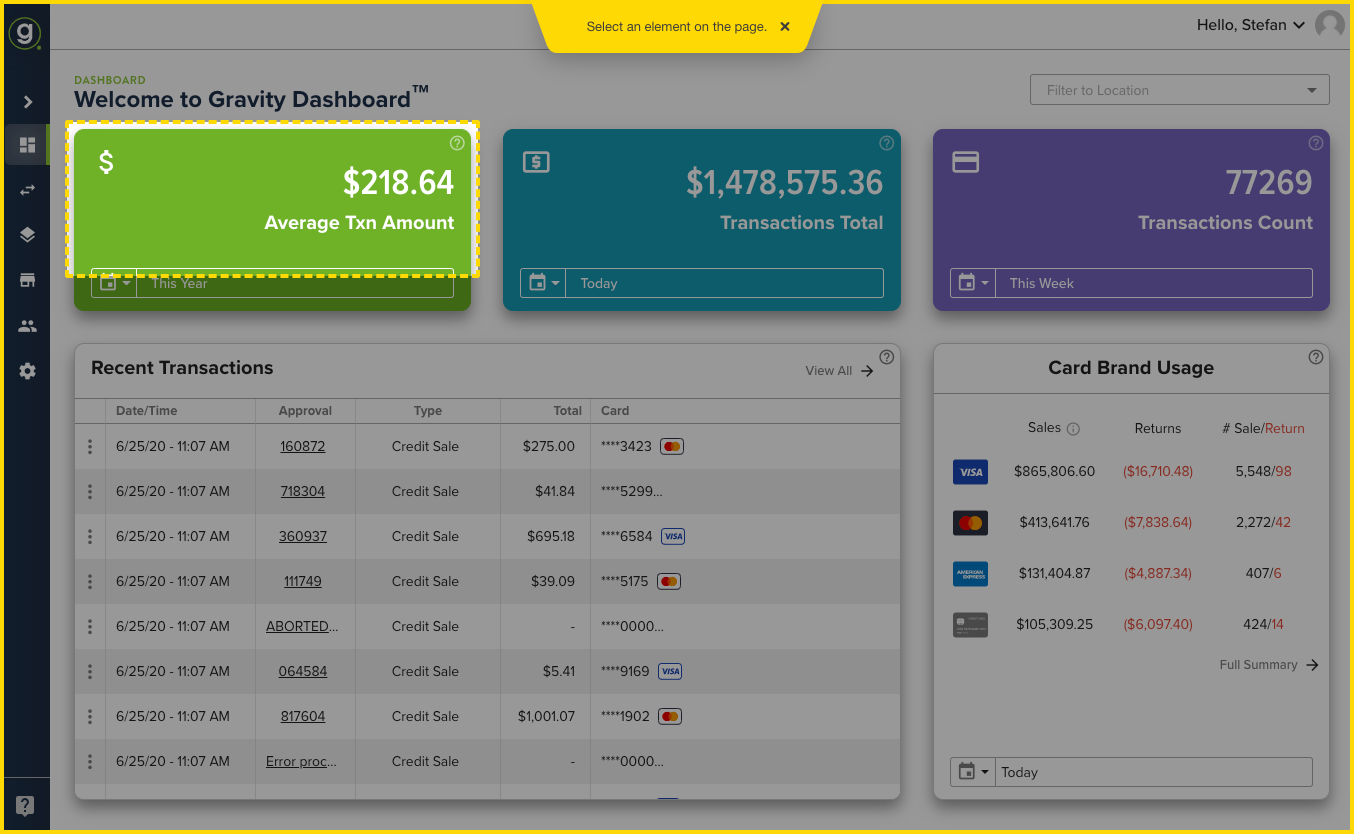Follow the View All transactions link
This screenshot has height=834, width=1354.
[x=840, y=371]
